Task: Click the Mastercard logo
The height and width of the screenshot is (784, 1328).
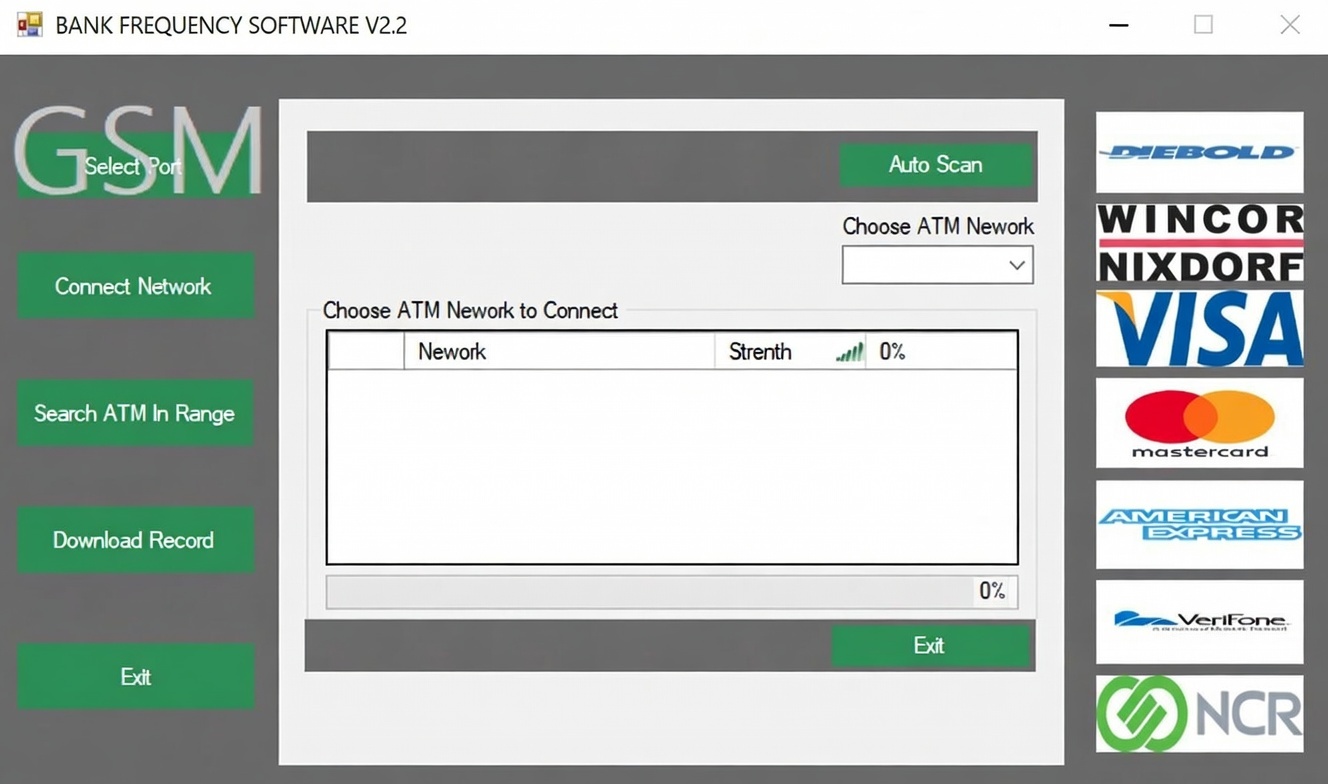Action: click(x=1199, y=422)
